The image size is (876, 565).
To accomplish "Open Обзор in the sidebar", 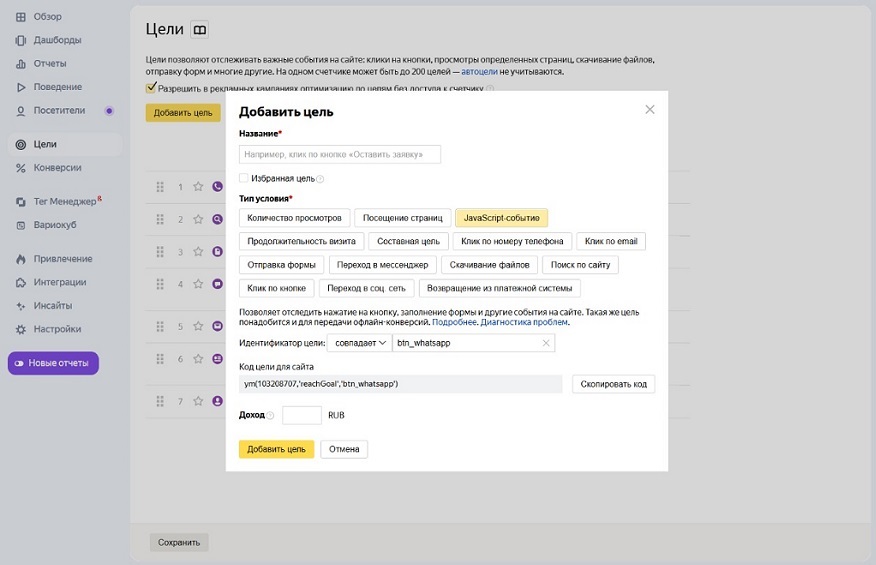I will 47,17.
